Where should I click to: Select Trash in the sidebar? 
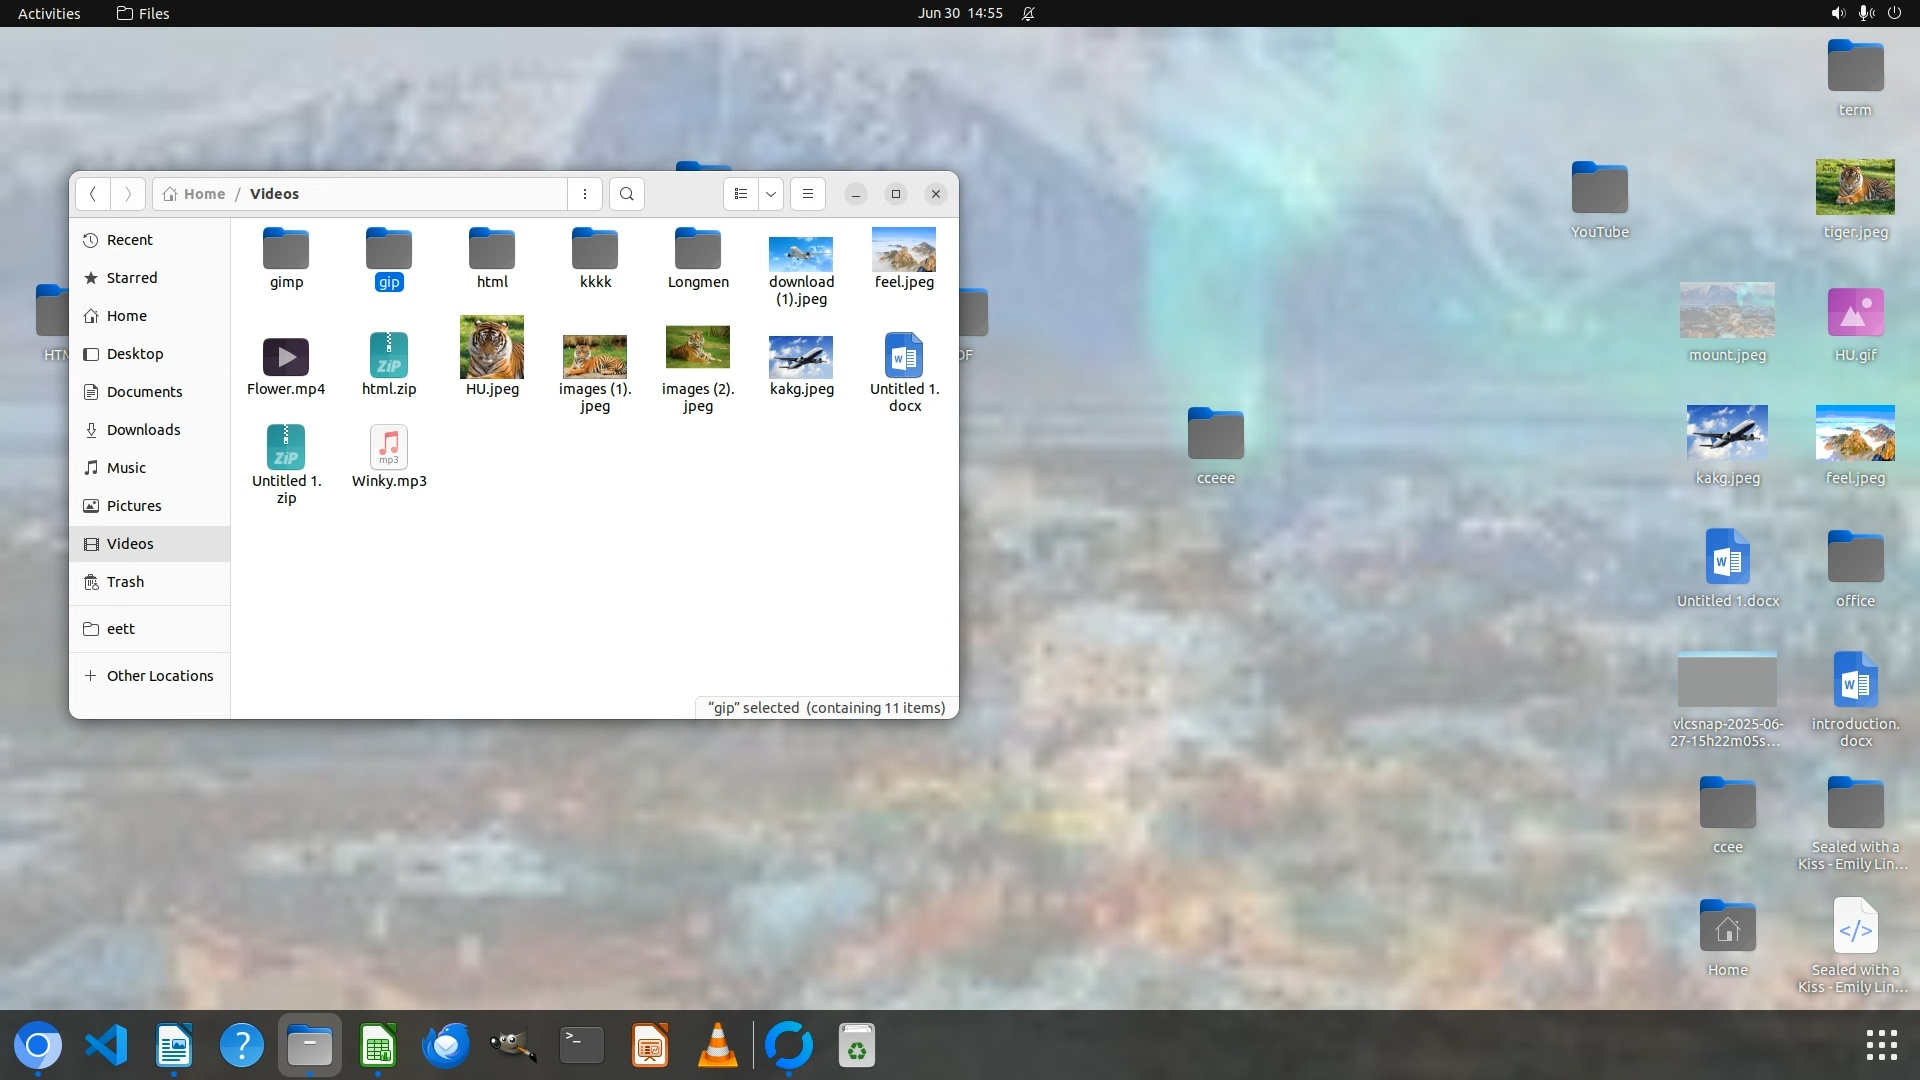(x=125, y=582)
